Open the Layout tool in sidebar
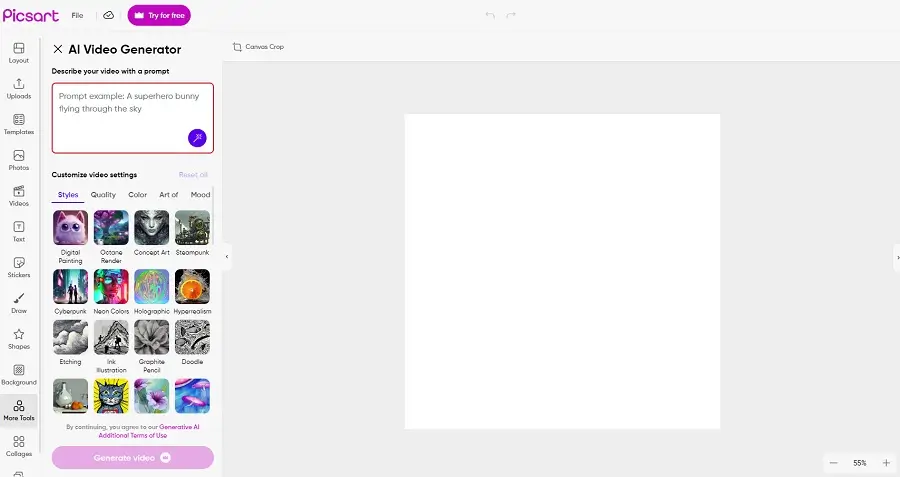Screen dimensions: 900x477 click(x=19, y=53)
